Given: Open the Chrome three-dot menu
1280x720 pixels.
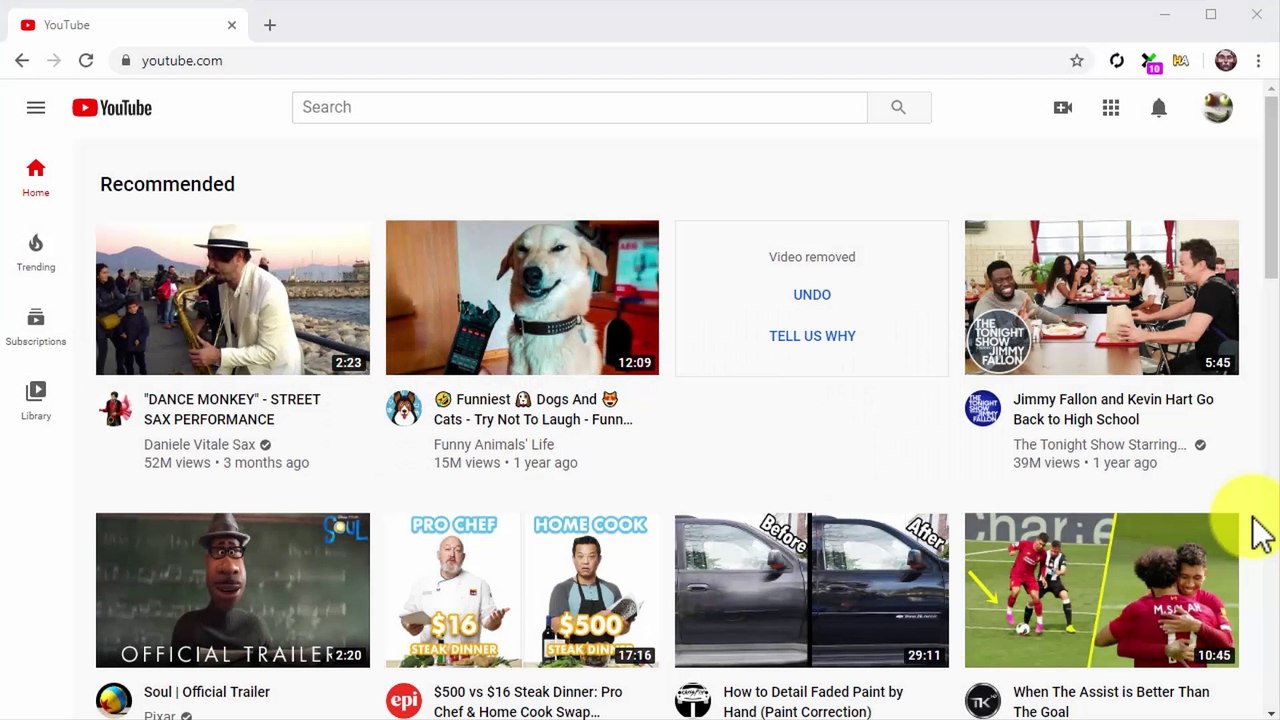Looking at the screenshot, I should (x=1258, y=61).
